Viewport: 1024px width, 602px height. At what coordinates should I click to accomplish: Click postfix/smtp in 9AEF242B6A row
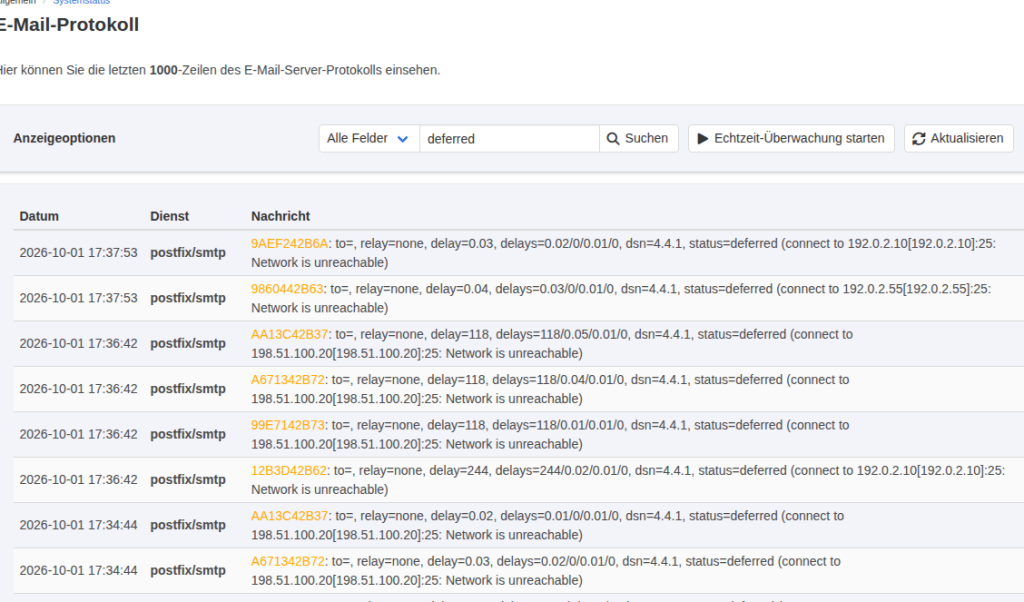pos(188,253)
